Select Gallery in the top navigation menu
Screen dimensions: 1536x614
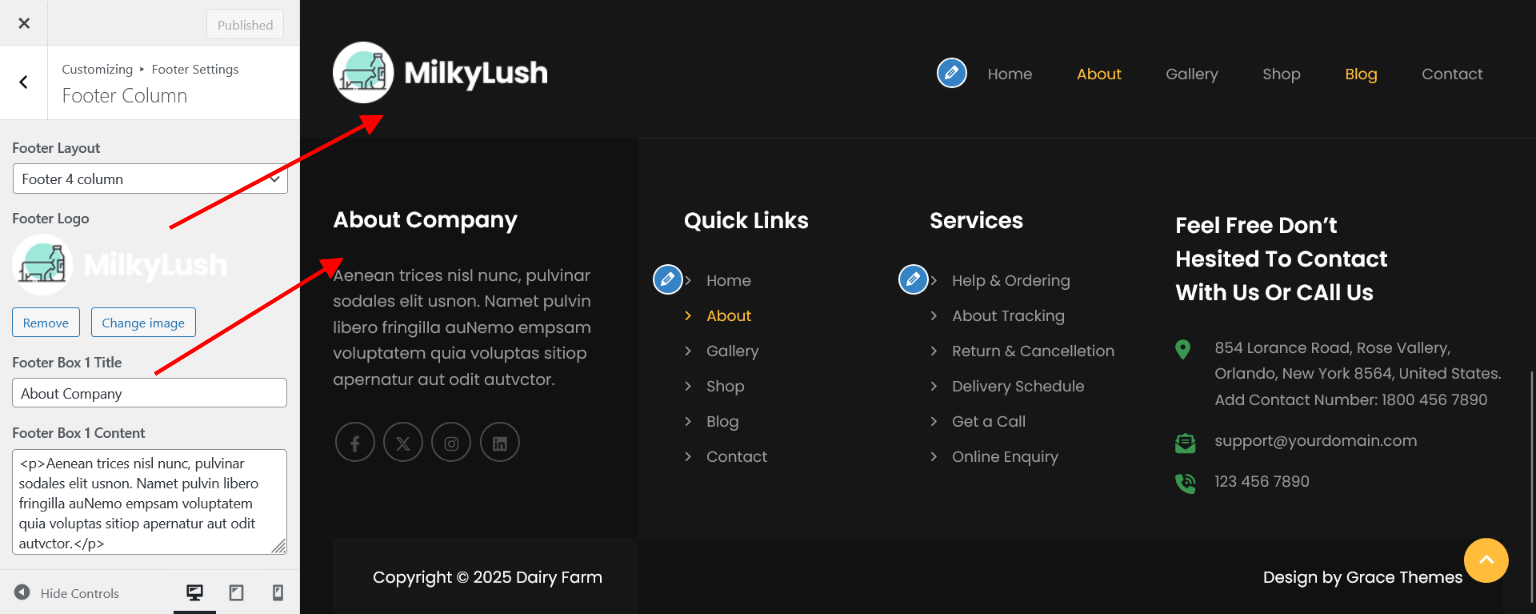(1191, 74)
